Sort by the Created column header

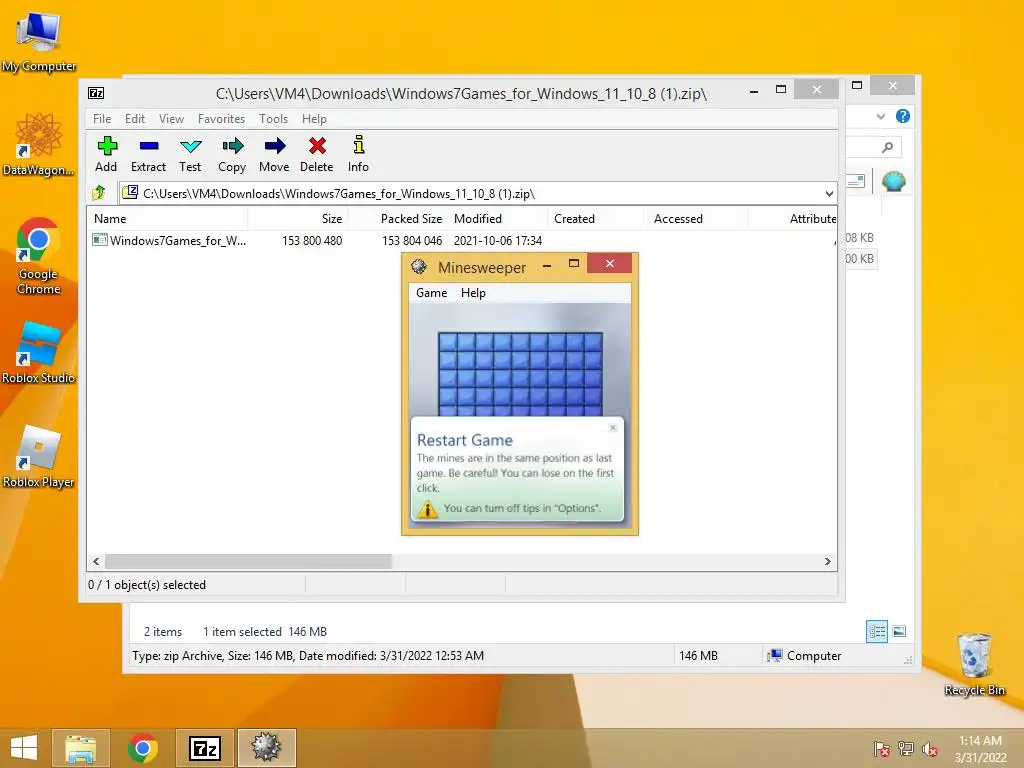(x=597, y=219)
